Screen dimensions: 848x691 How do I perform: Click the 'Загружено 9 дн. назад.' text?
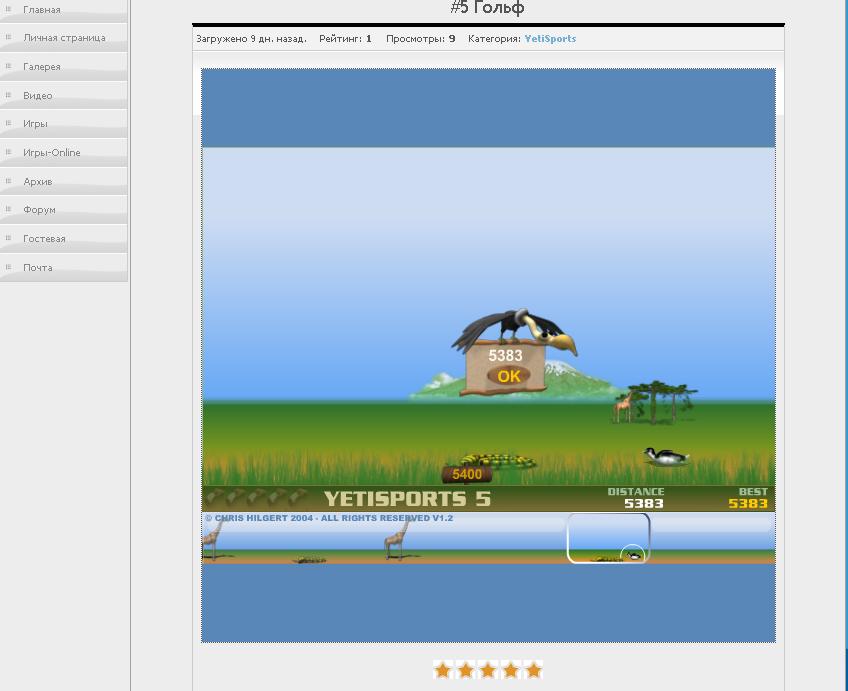pos(251,38)
